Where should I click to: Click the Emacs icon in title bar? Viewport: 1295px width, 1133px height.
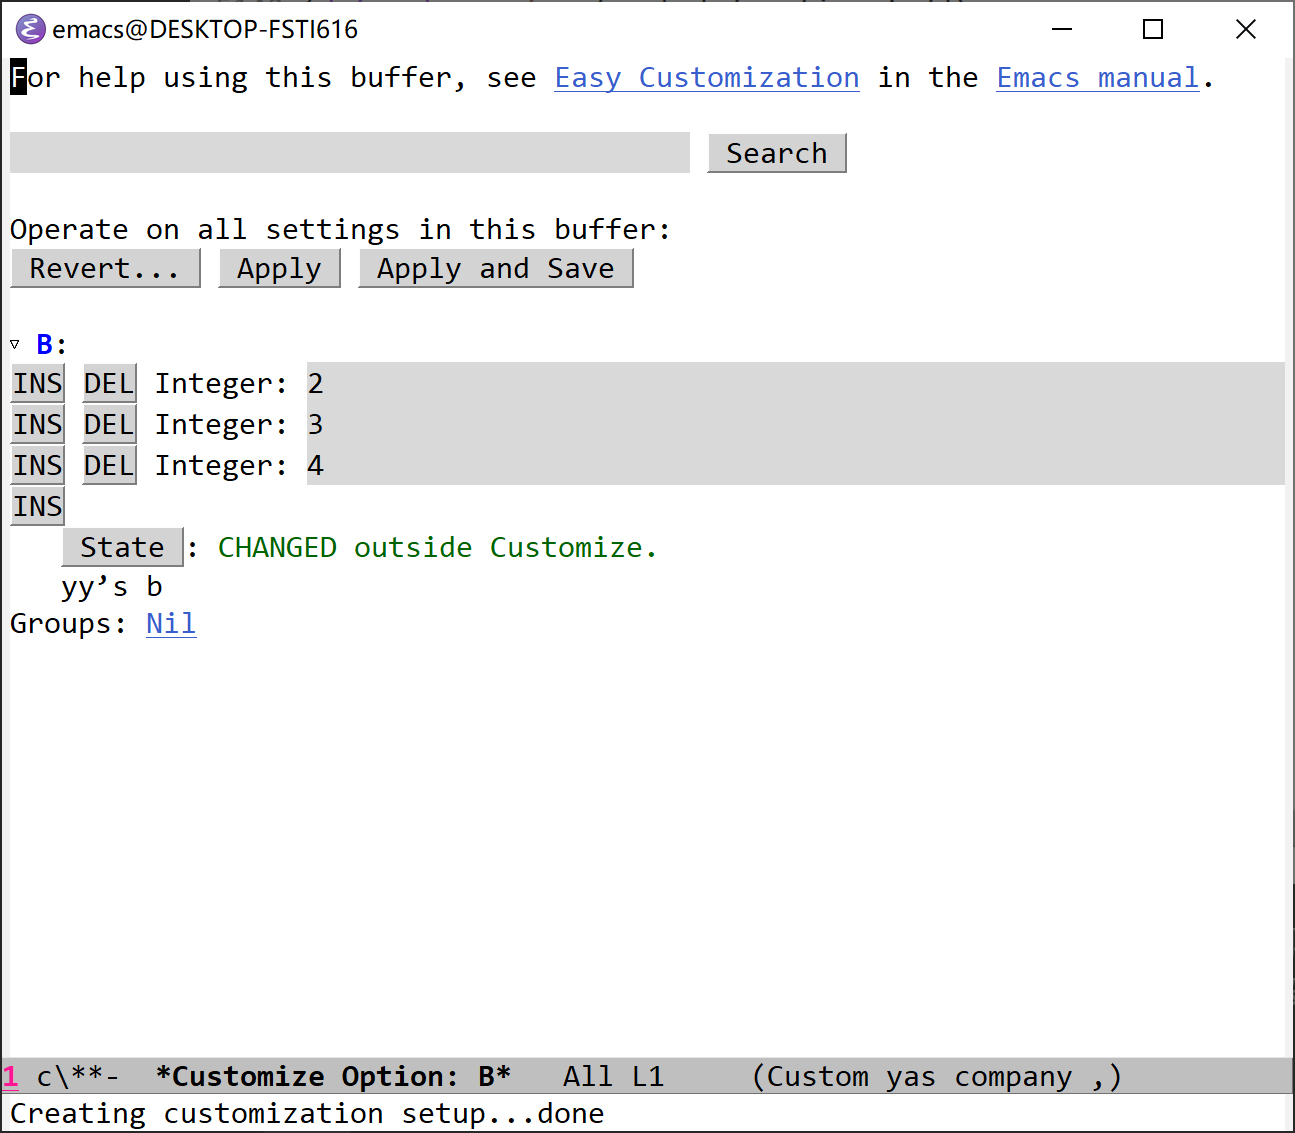tap(30, 29)
